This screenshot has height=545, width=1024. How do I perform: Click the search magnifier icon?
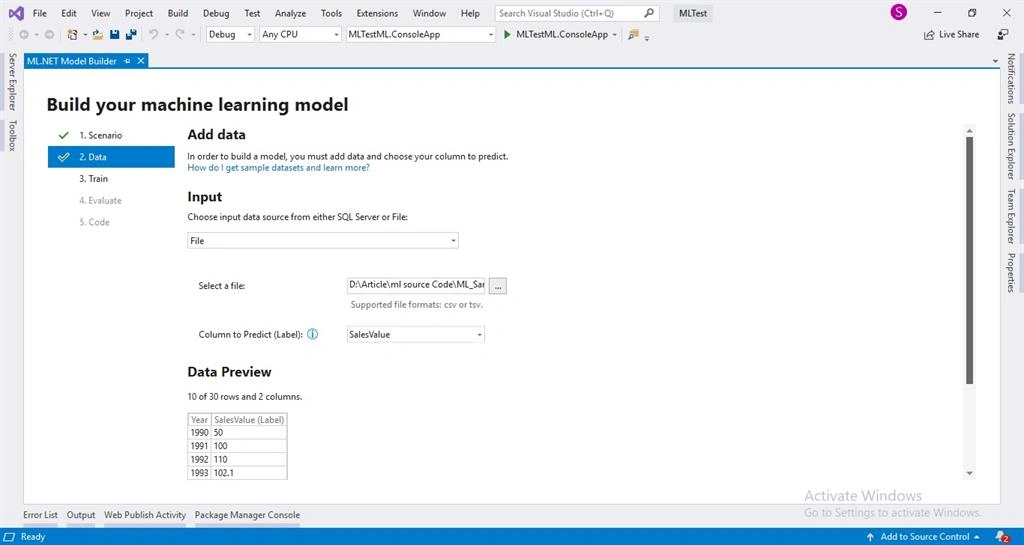click(x=648, y=13)
